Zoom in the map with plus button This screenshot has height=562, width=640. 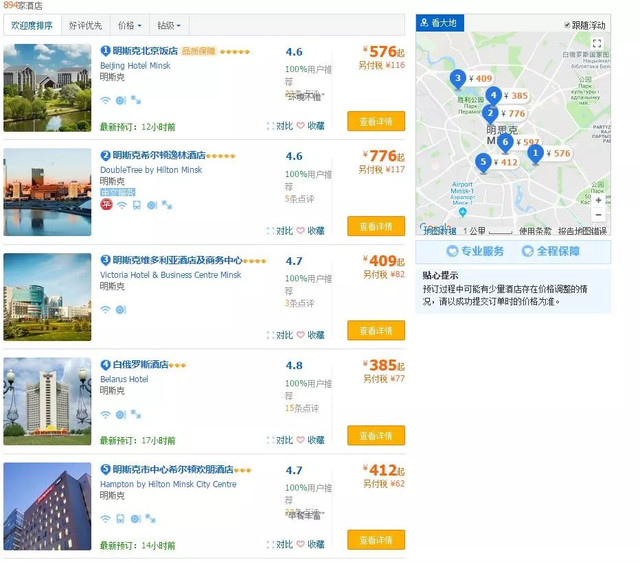click(x=598, y=200)
